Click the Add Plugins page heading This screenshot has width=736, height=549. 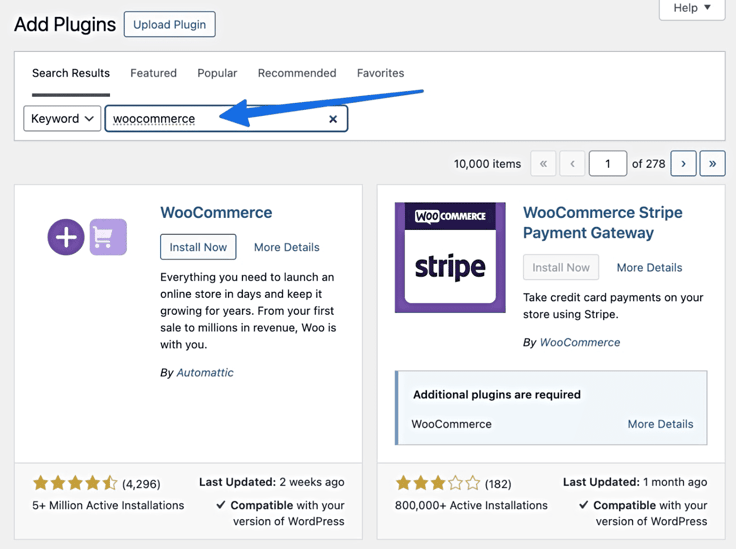[65, 24]
